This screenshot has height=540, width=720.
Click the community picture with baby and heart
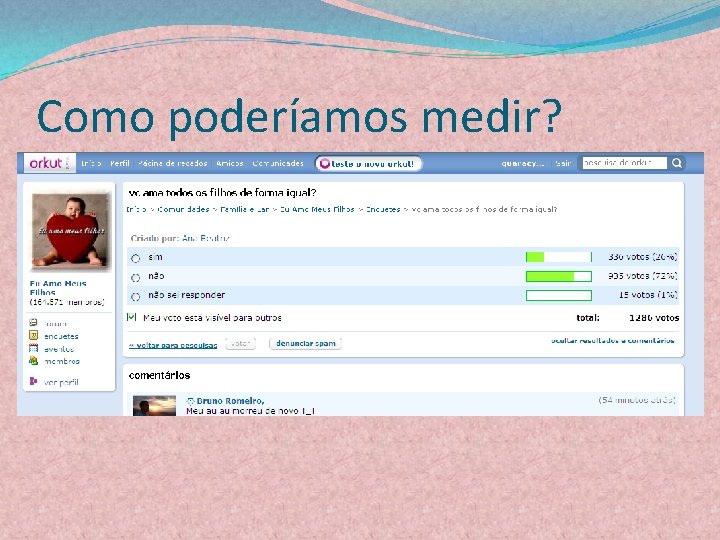pyautogui.click(x=71, y=231)
